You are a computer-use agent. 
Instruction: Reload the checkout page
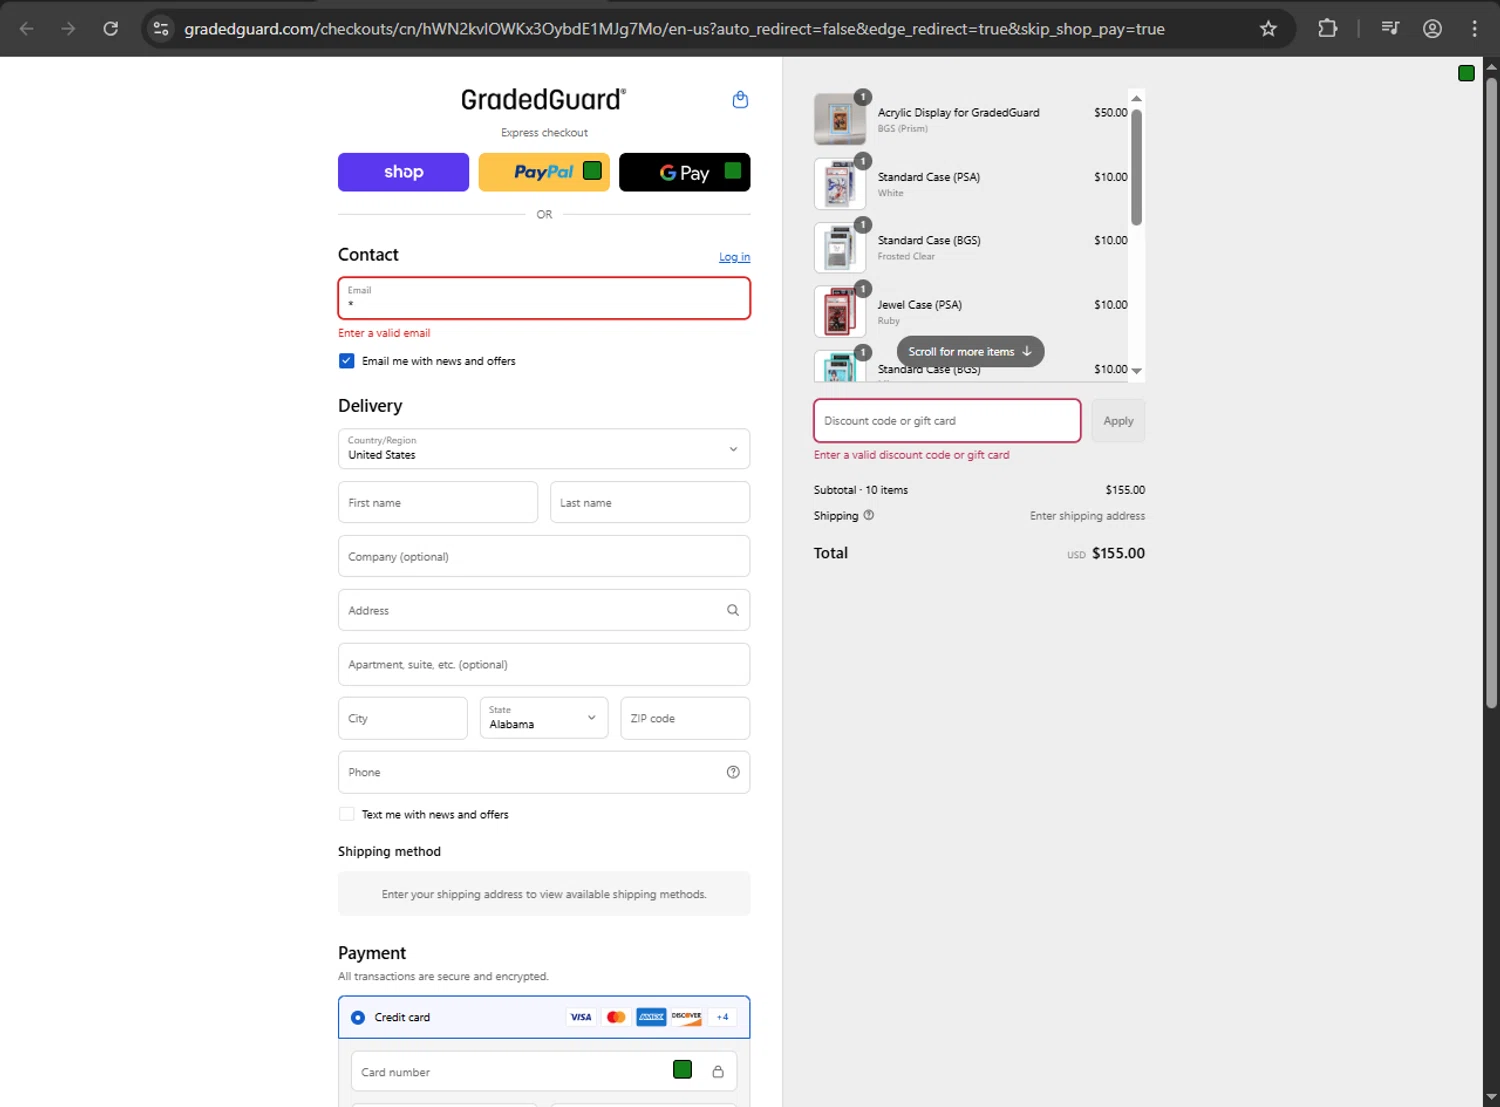coord(111,29)
